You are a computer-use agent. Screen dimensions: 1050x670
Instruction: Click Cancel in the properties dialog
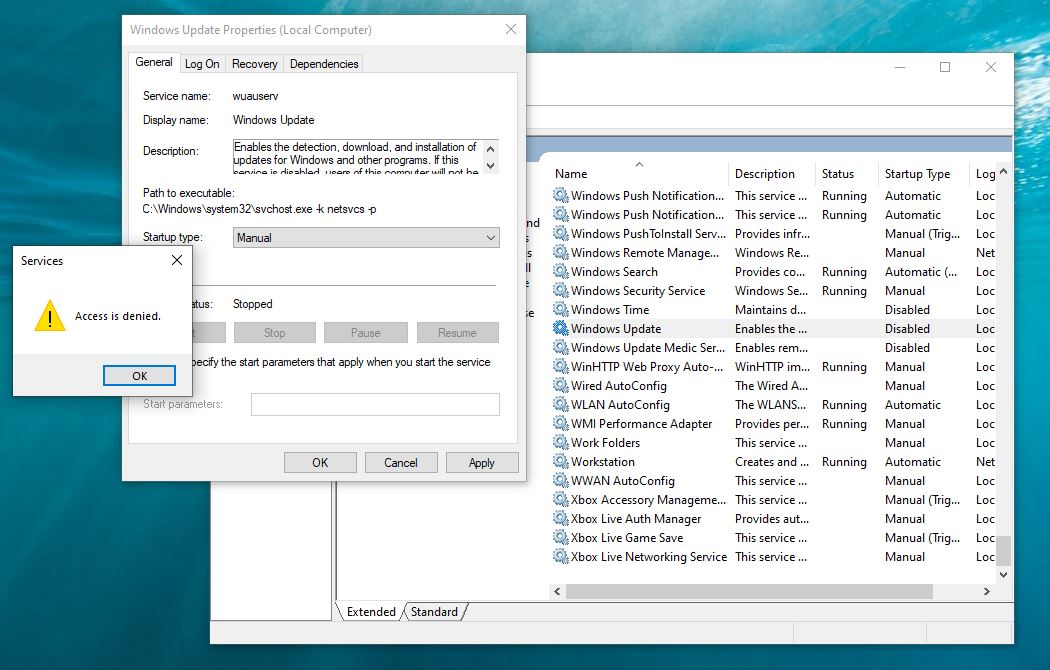pyautogui.click(x=400, y=463)
